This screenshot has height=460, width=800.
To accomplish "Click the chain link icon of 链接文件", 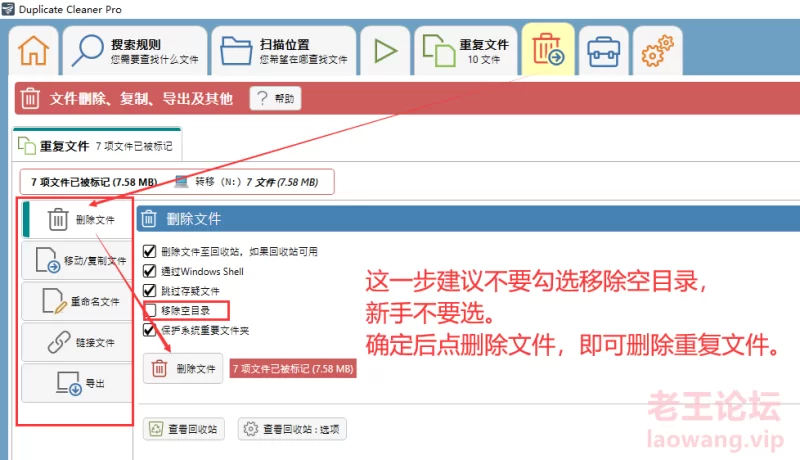I will [x=59, y=342].
